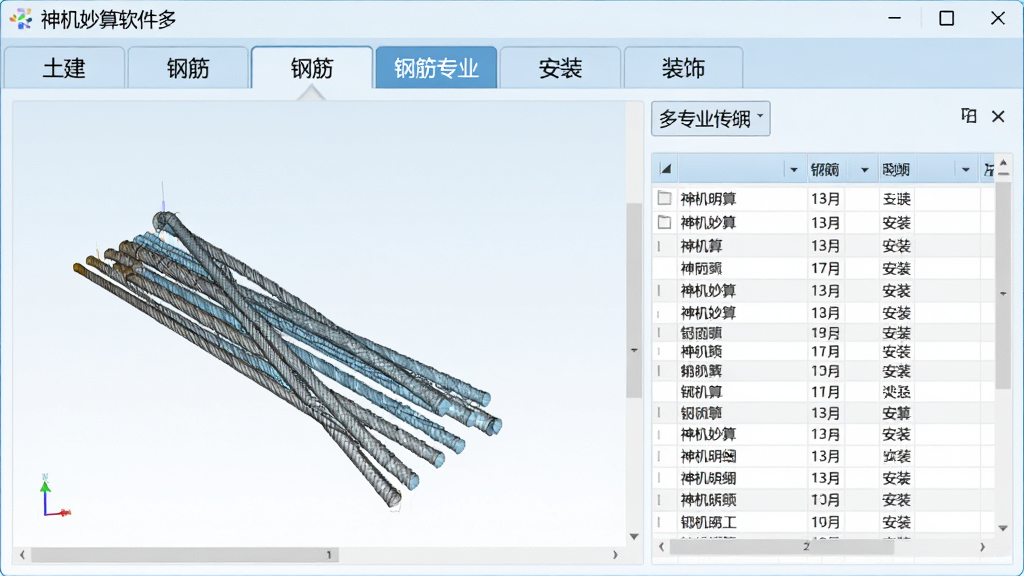1024x576 pixels.
Task: Expand third column header filter dropdown
Action: [965, 170]
